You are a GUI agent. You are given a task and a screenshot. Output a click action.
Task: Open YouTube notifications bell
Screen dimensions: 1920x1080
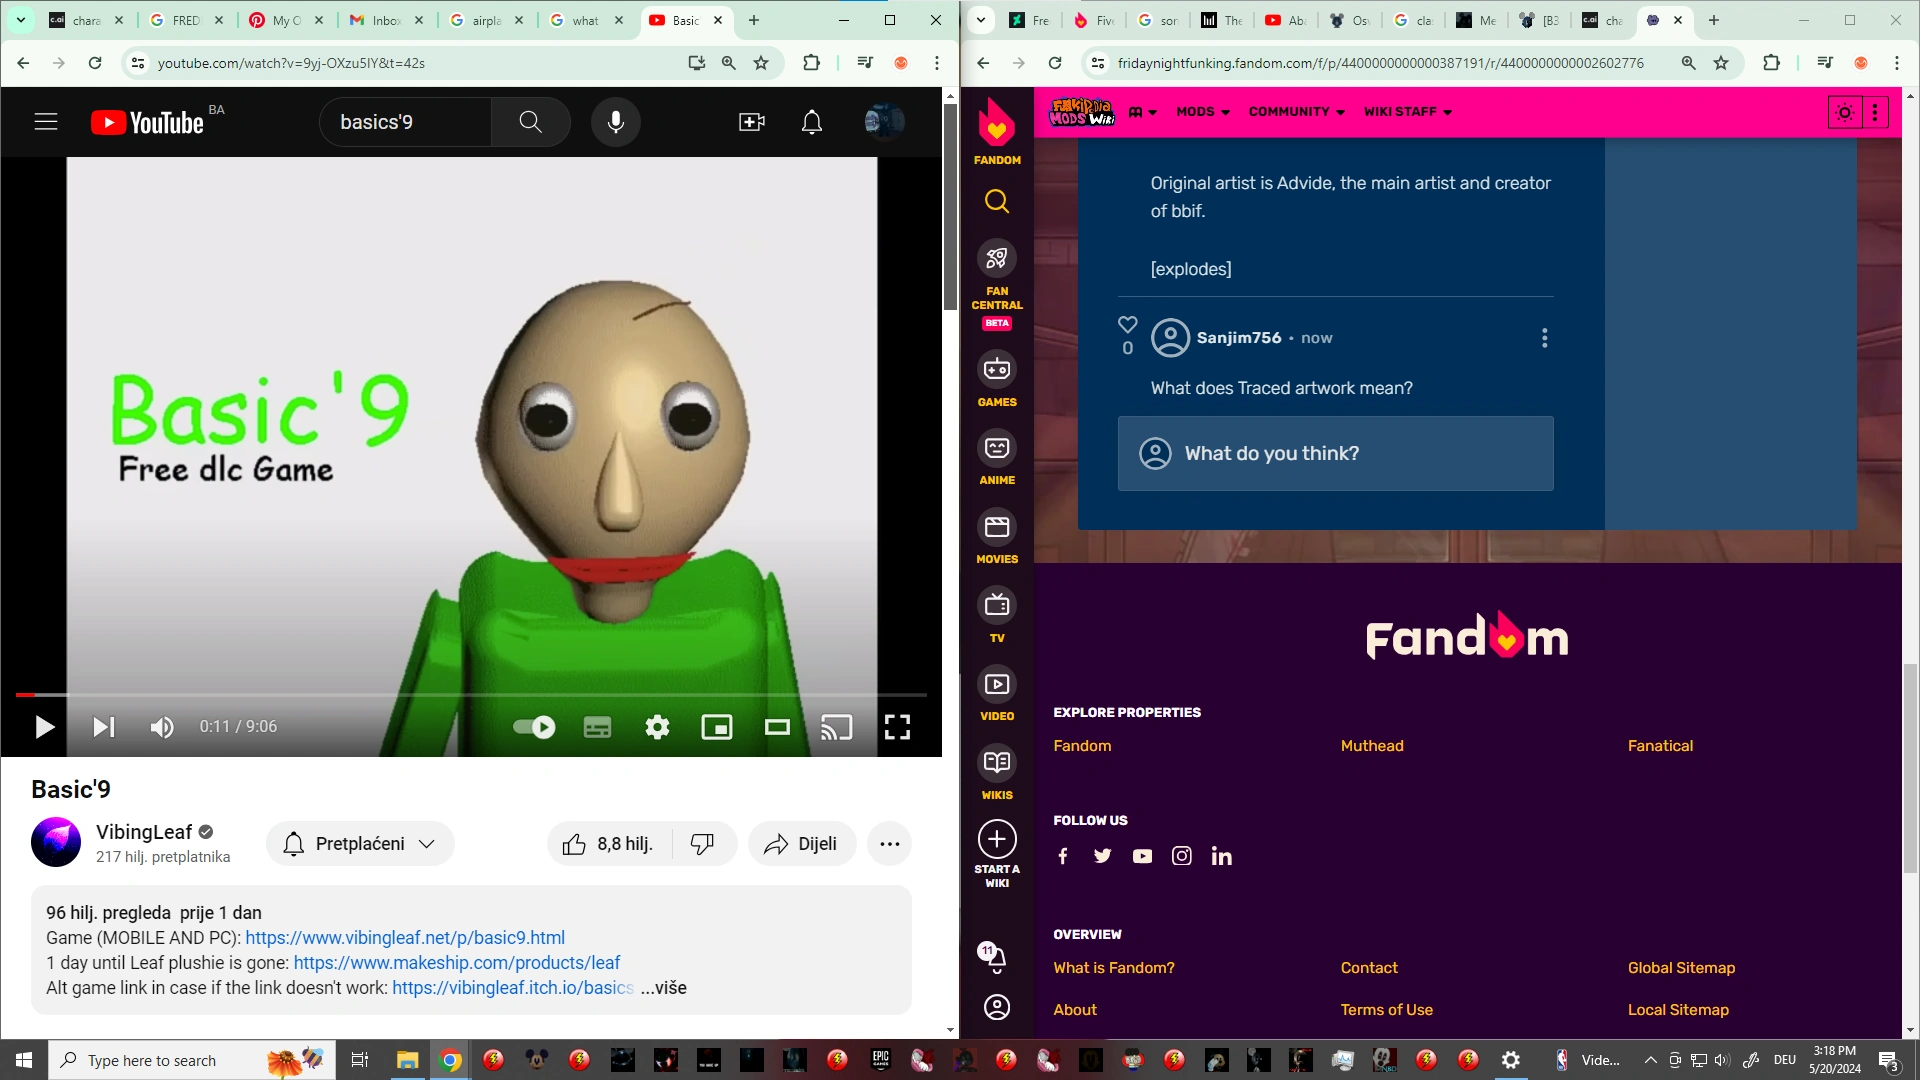[811, 121]
